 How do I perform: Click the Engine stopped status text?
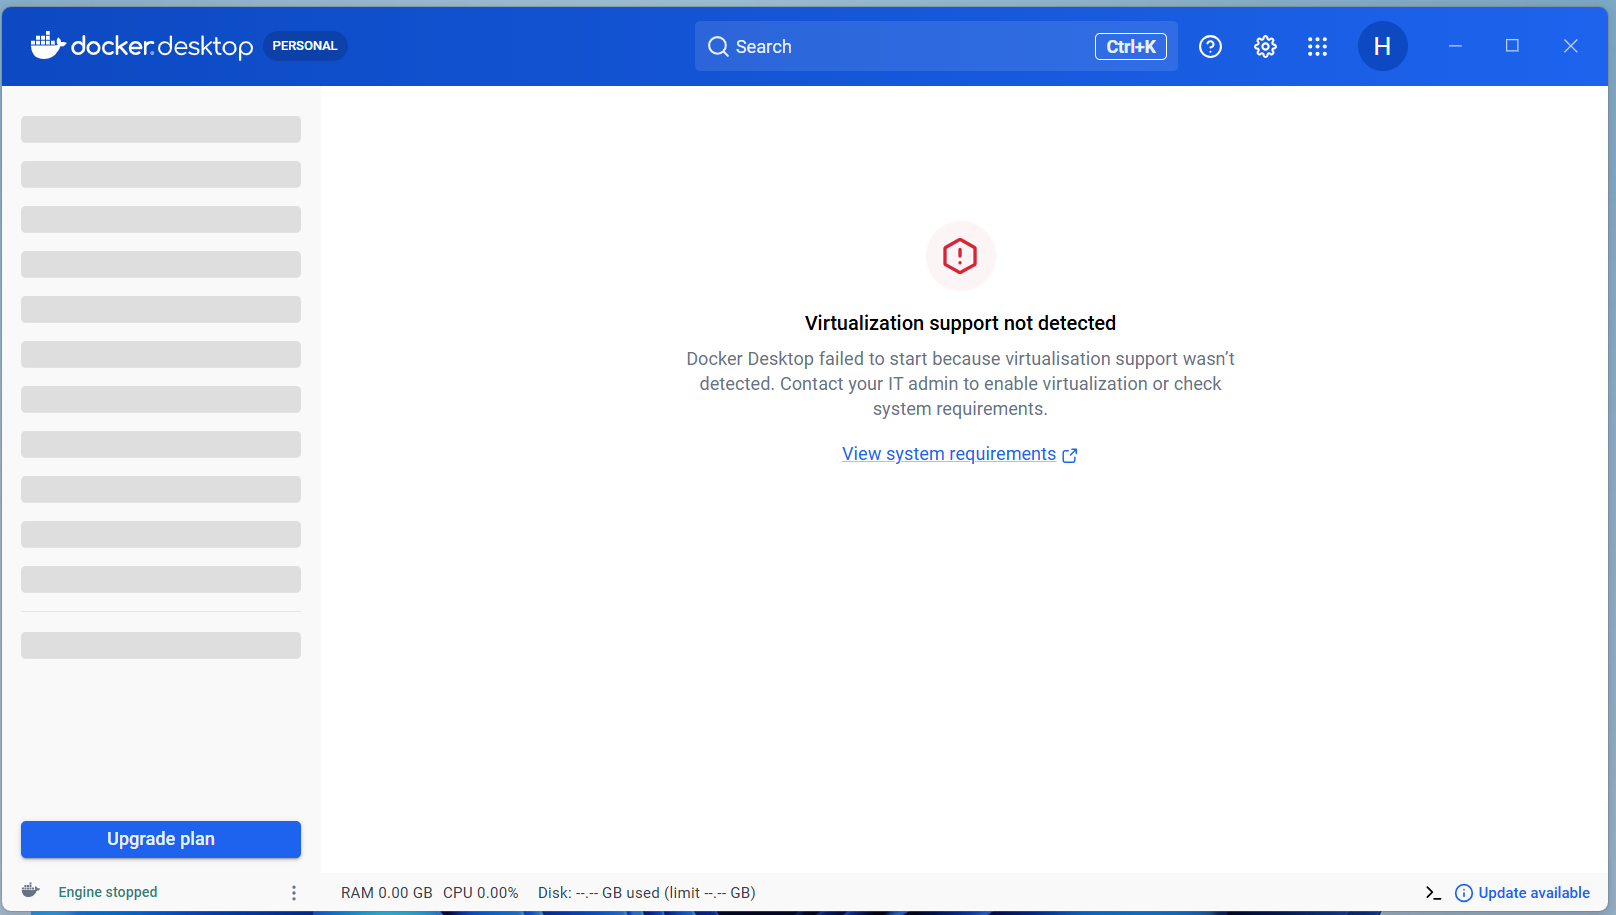coord(108,892)
